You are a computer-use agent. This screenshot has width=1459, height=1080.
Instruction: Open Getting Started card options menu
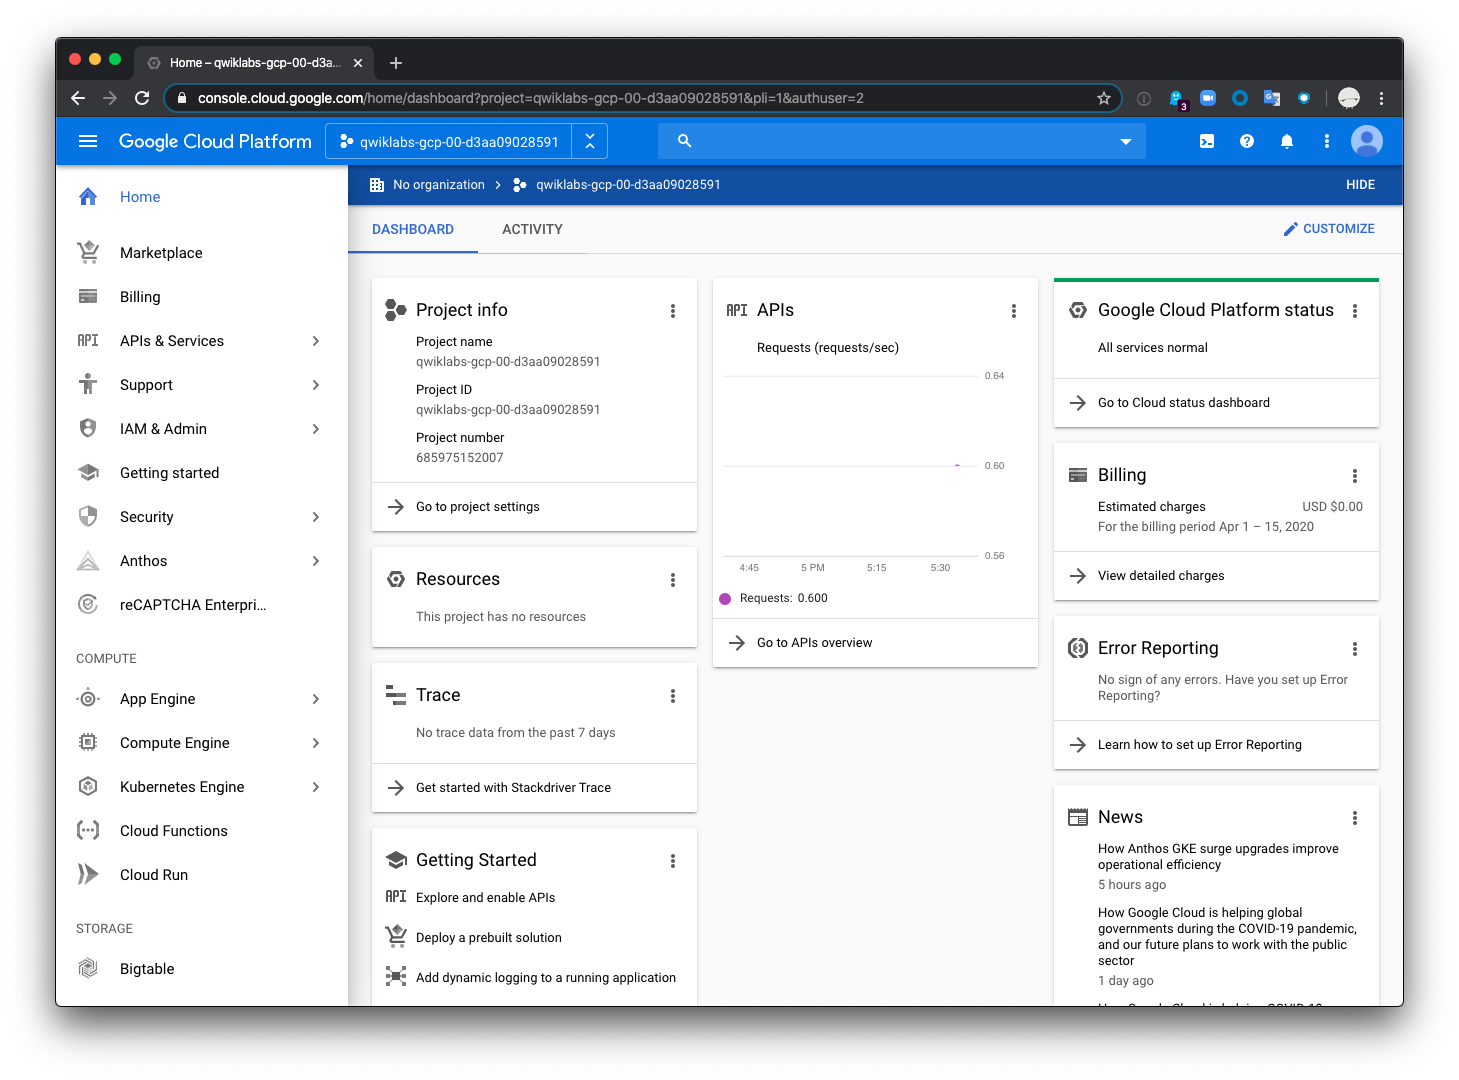tap(673, 861)
